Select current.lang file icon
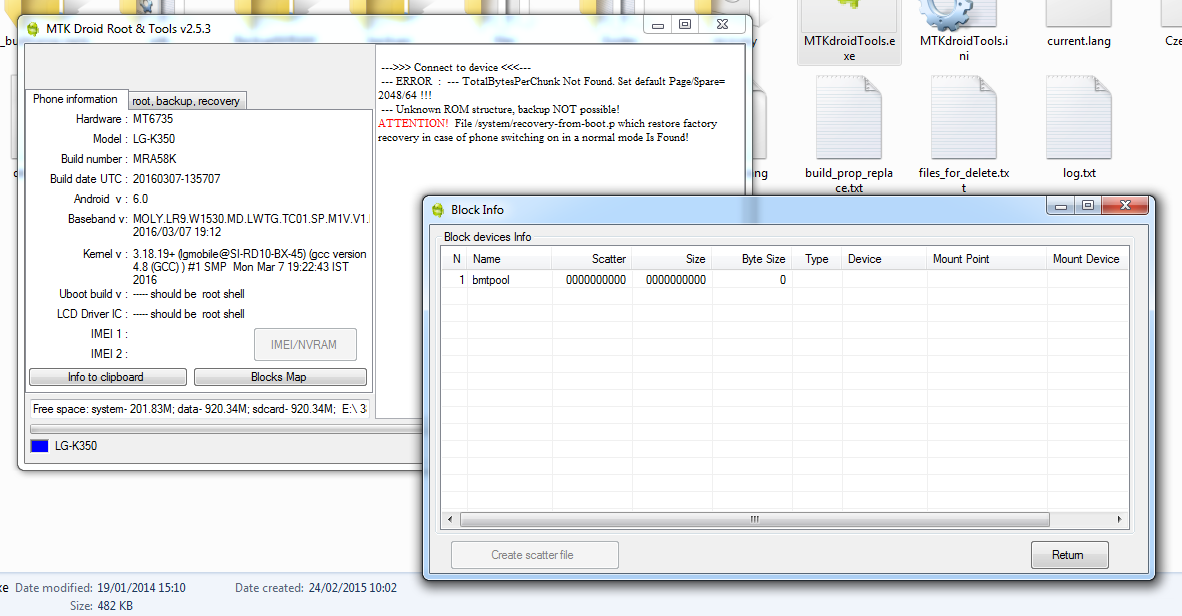The width and height of the screenshot is (1182, 616). [1078, 26]
